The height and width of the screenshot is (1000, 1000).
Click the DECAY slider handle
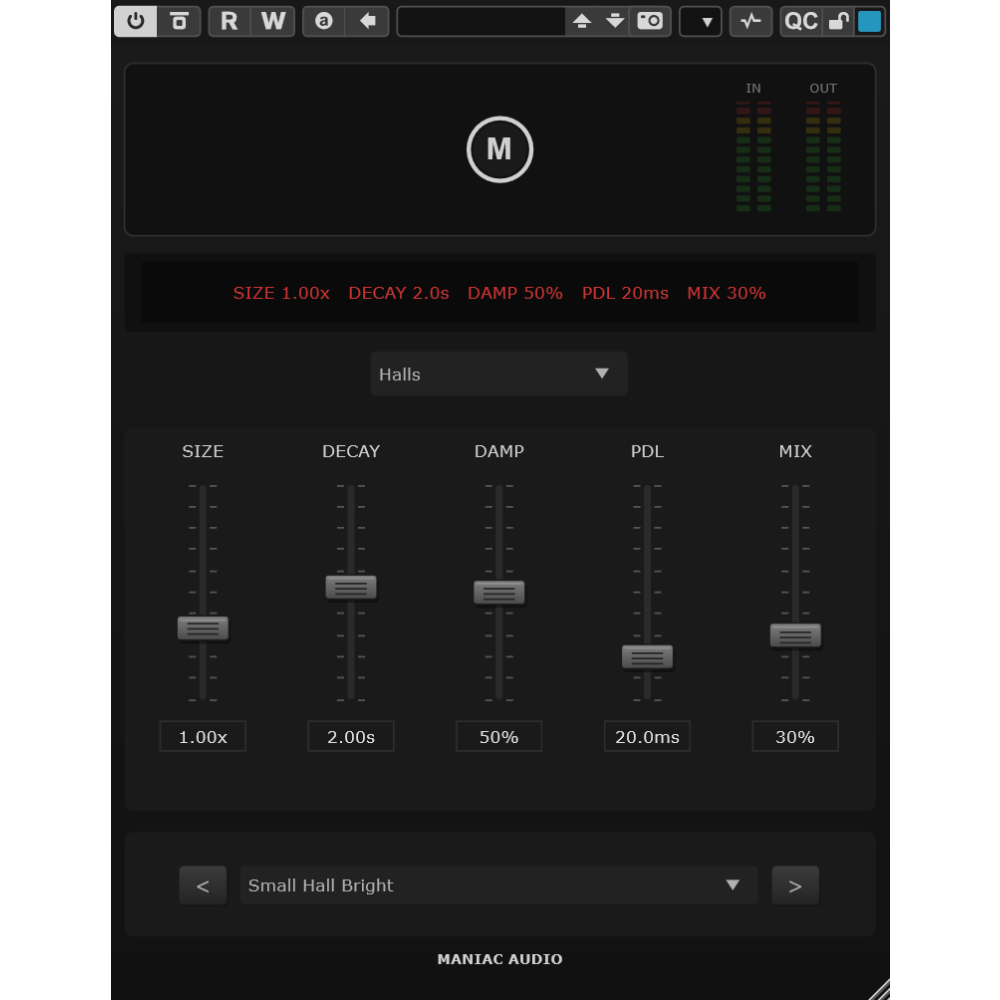point(351,588)
